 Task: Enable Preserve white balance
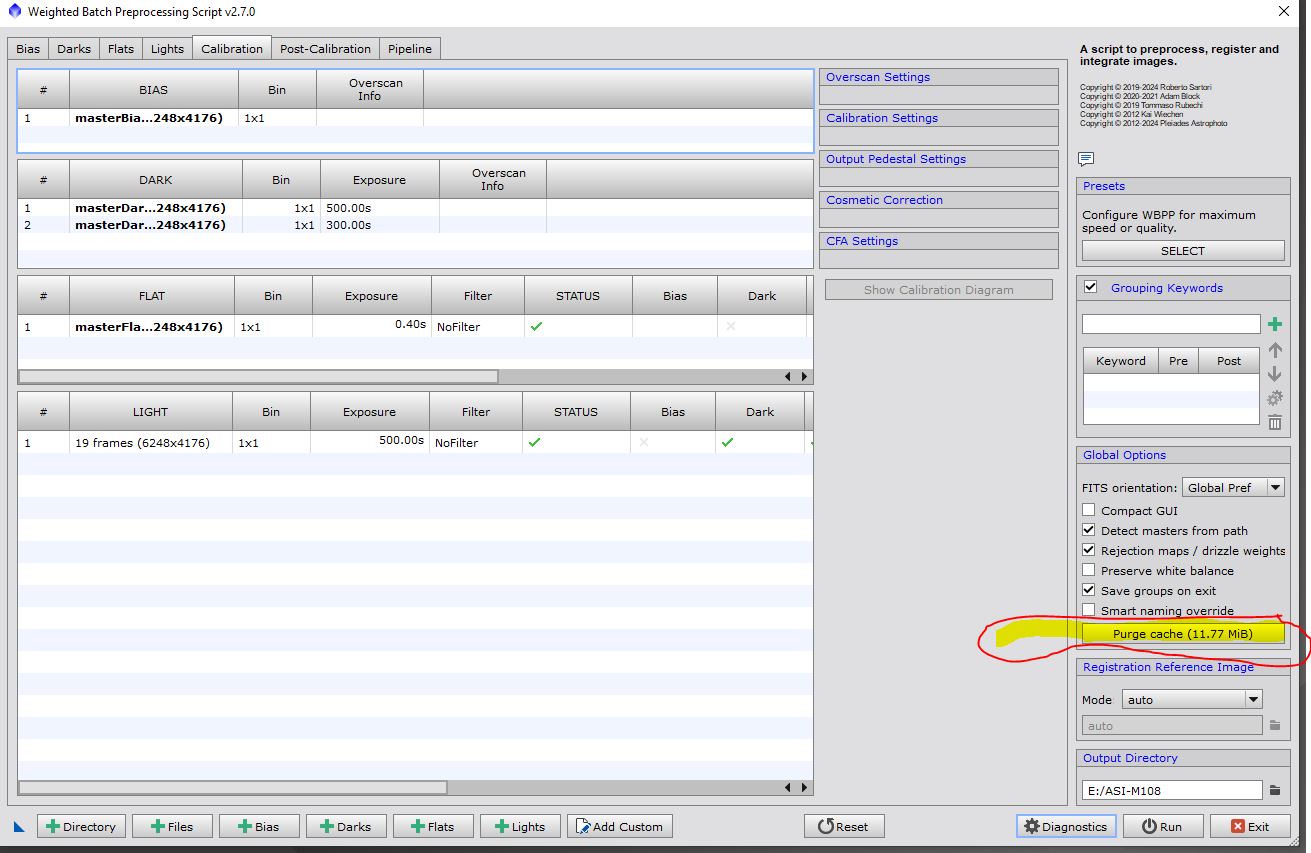tap(1089, 570)
